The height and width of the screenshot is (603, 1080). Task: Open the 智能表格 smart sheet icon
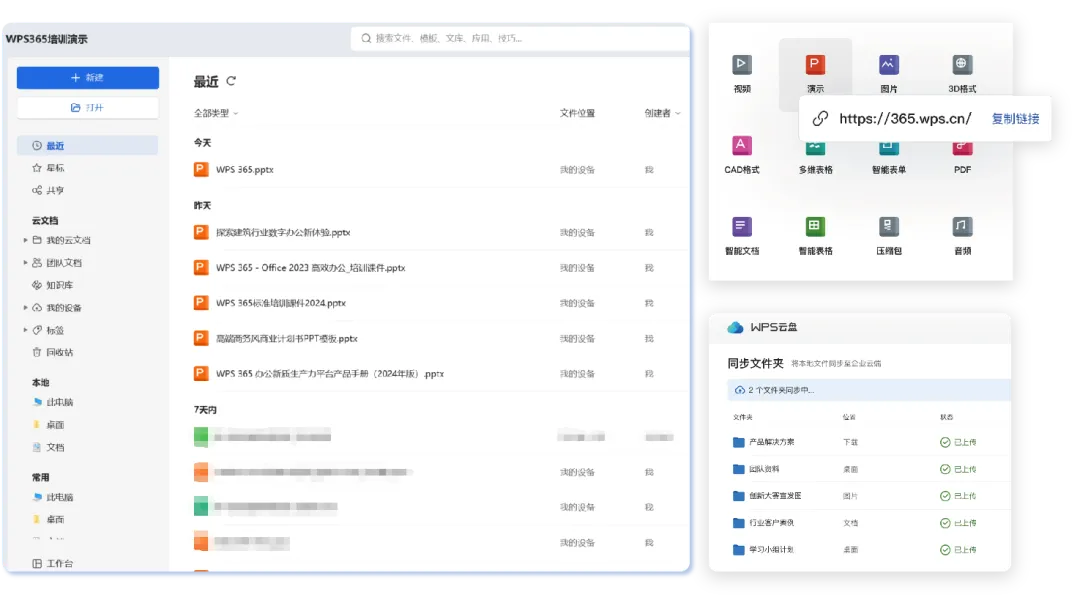coord(815,226)
